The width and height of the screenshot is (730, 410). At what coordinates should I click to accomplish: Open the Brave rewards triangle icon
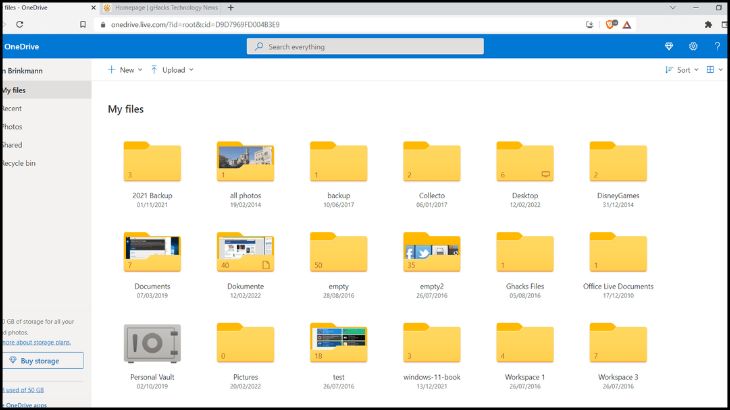[x=627, y=25]
